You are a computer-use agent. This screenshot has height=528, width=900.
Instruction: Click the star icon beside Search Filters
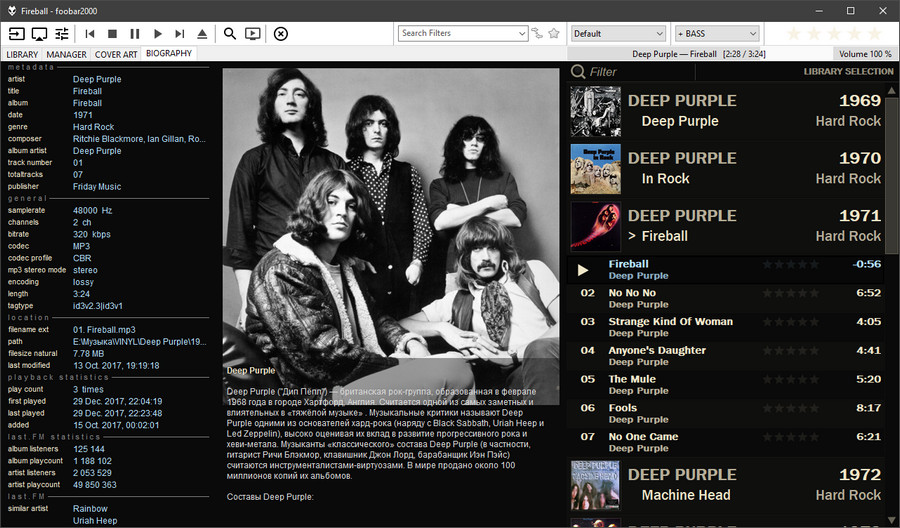tap(554, 33)
